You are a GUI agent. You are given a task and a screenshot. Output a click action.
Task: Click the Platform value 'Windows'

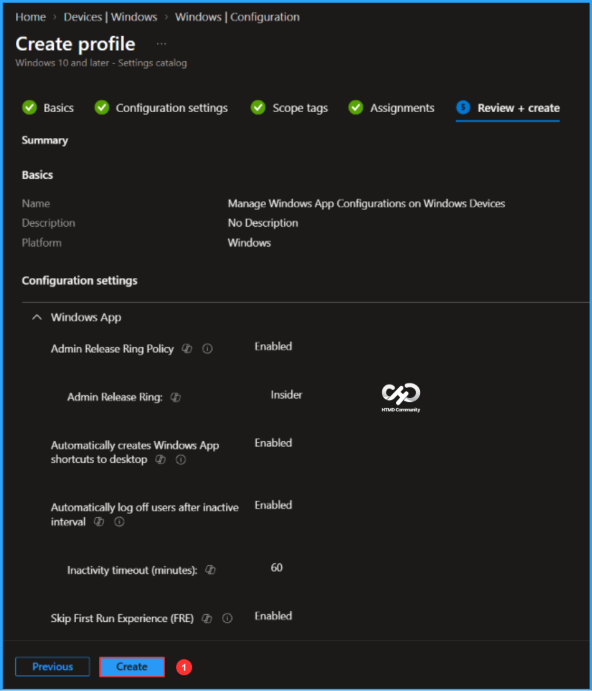coord(249,243)
